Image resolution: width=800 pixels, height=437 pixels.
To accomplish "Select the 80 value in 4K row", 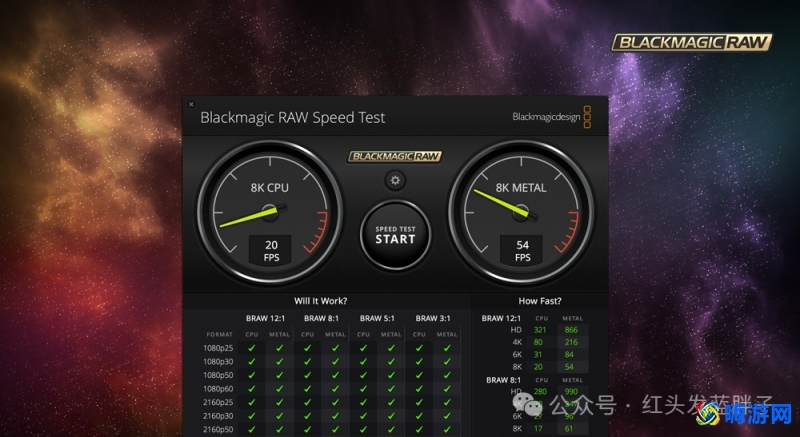I will pos(538,342).
